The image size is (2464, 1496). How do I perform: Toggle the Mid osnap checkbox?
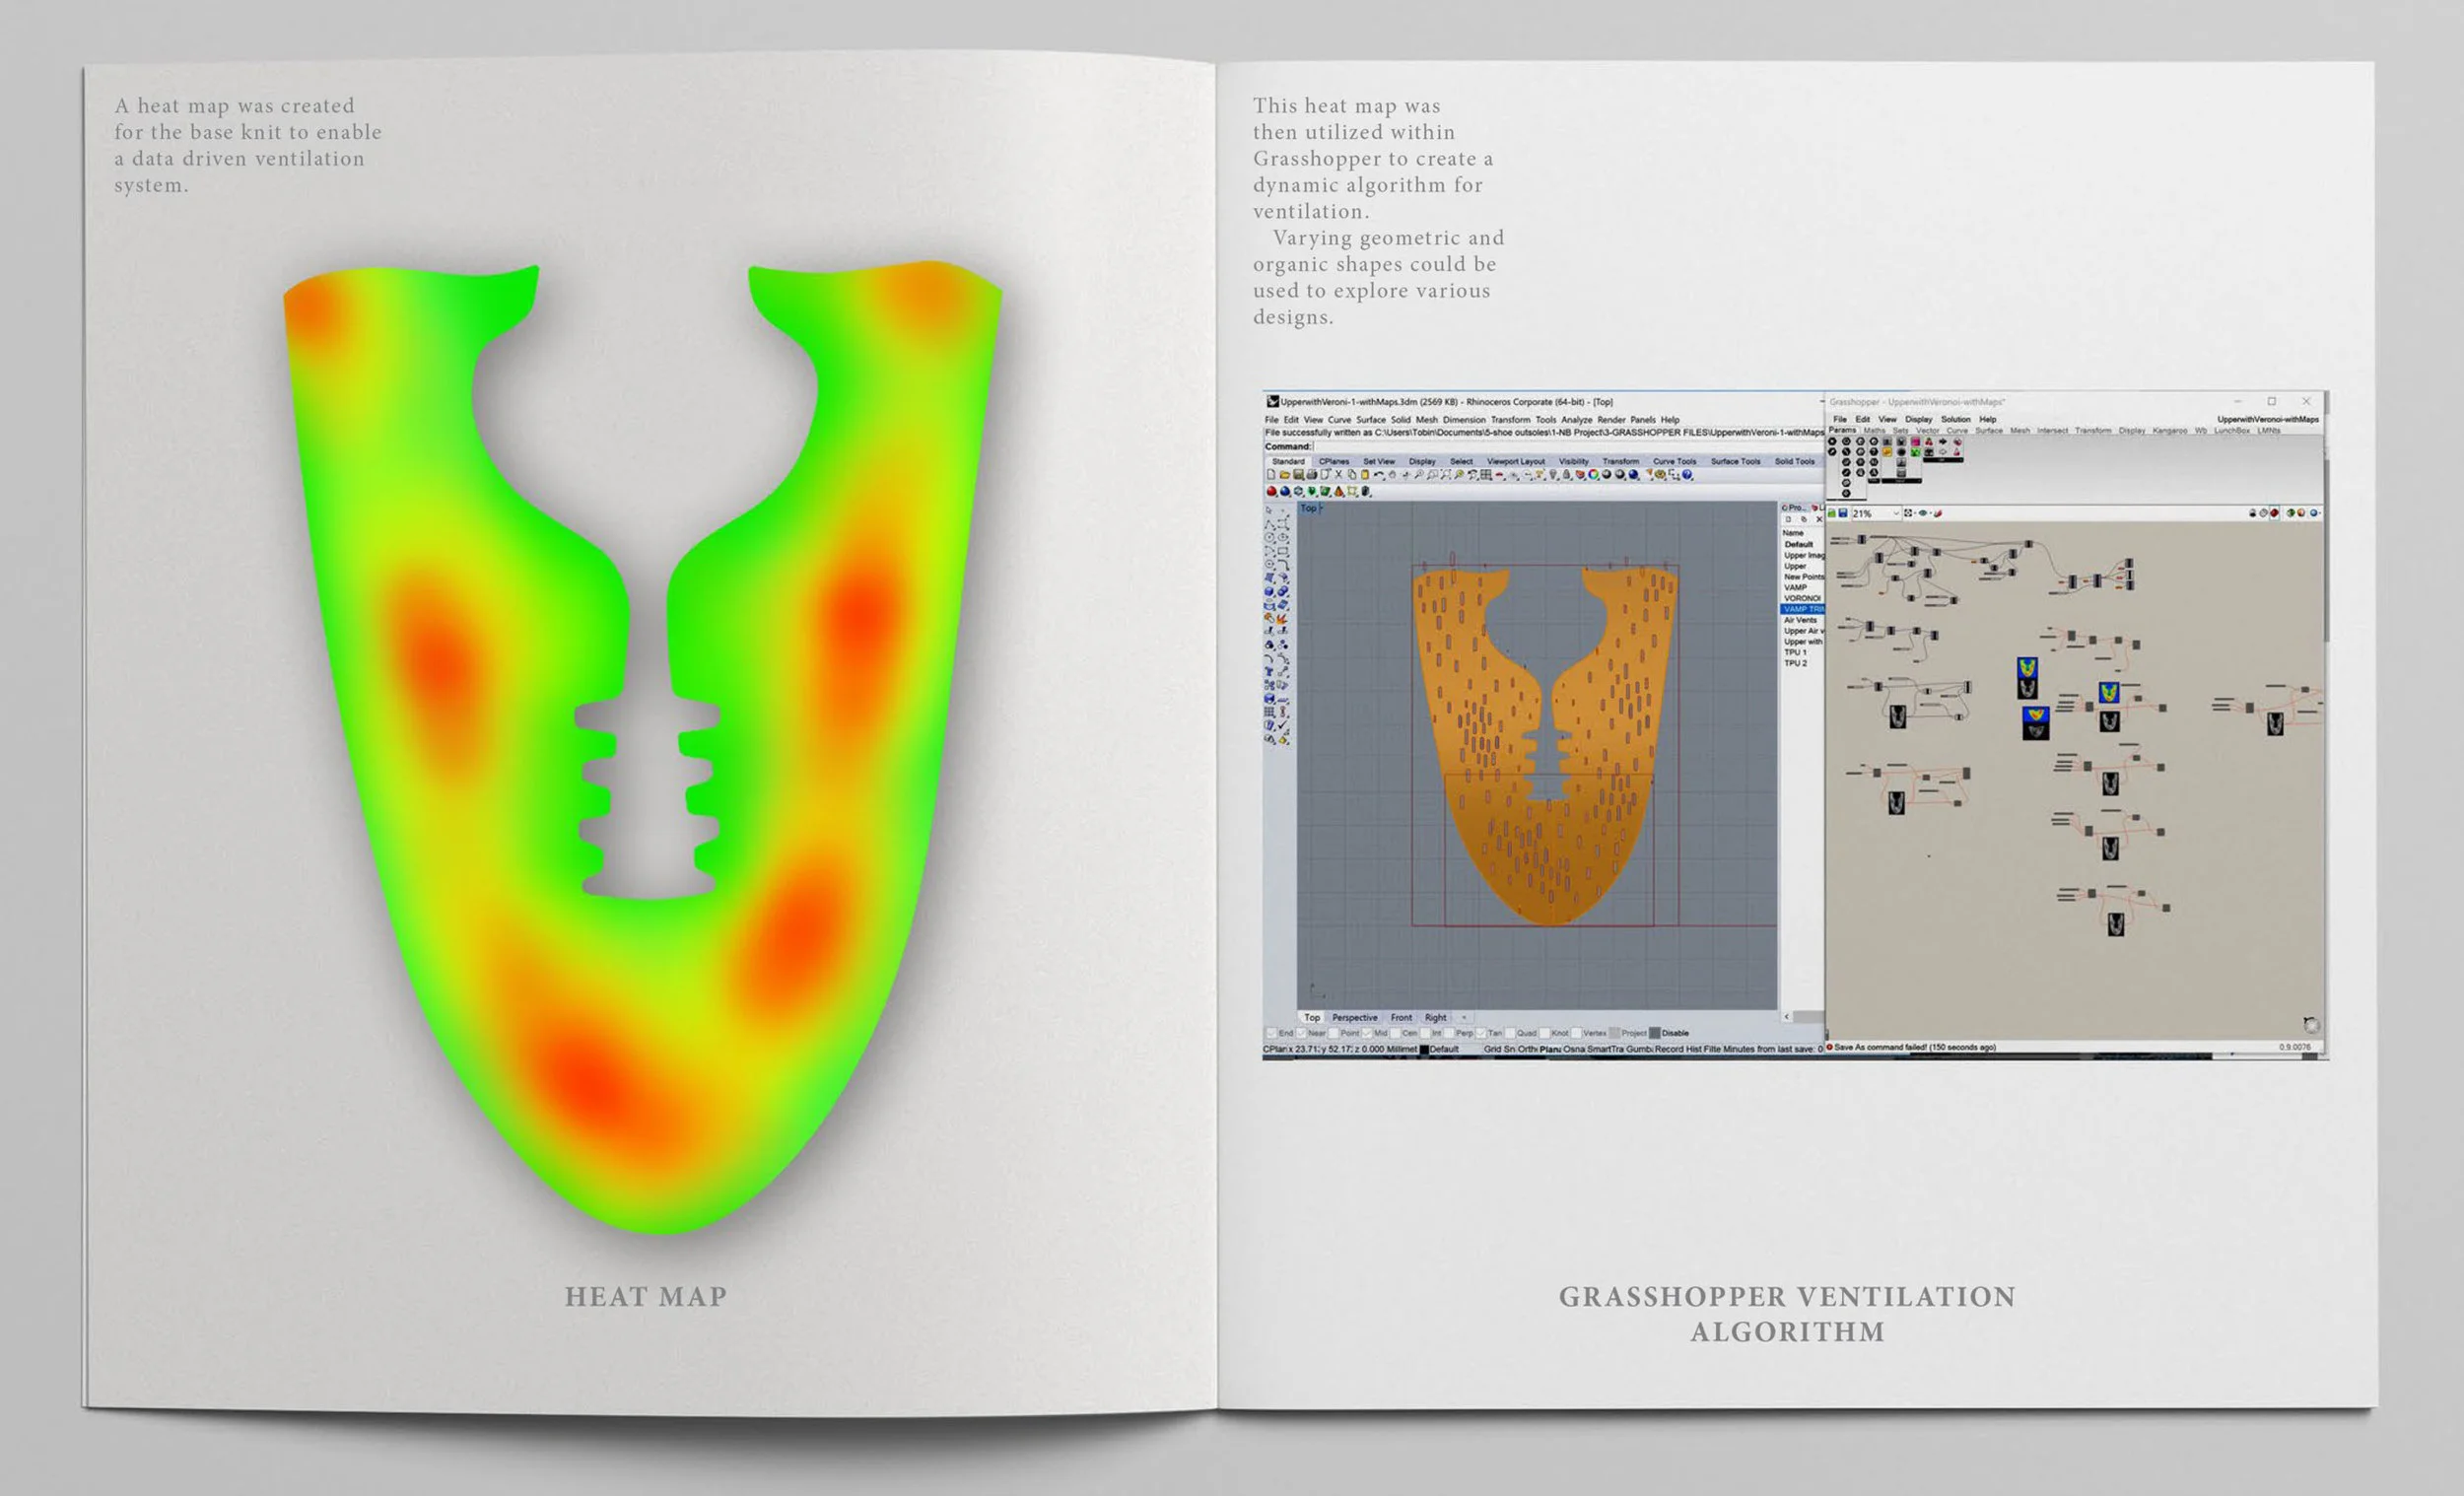tap(1367, 1033)
